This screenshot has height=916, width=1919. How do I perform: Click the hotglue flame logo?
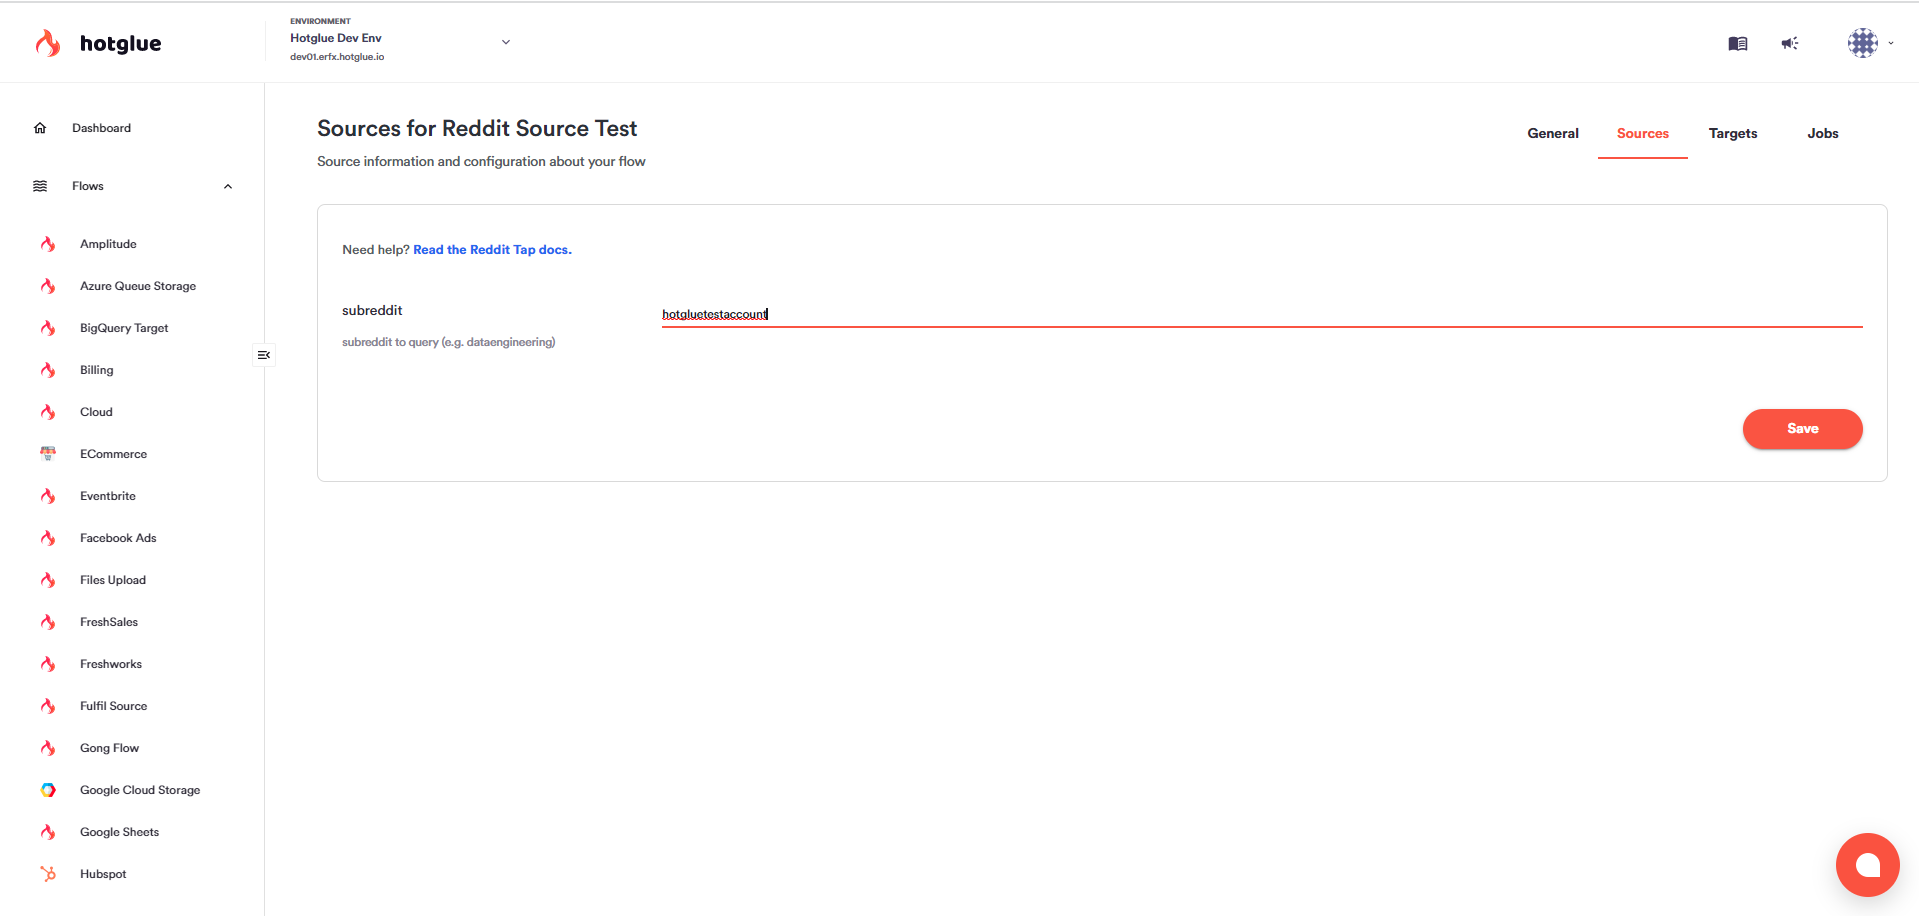pyautogui.click(x=47, y=43)
